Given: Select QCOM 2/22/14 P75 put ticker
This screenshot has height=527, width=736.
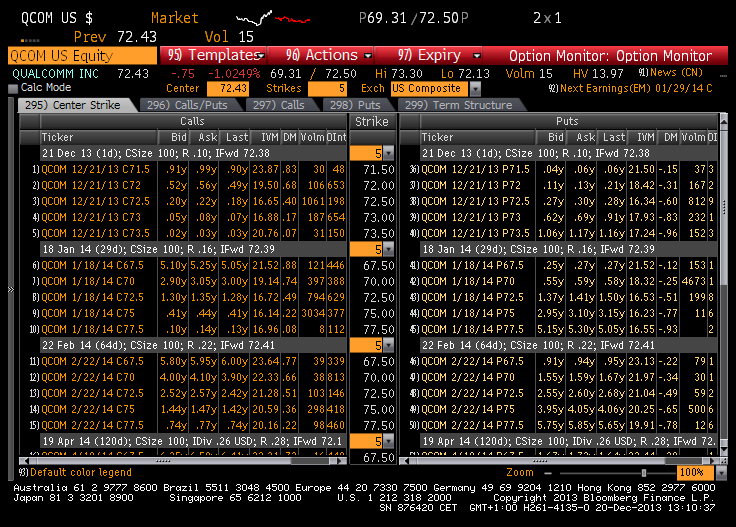Looking at the screenshot, I should pos(468,409).
